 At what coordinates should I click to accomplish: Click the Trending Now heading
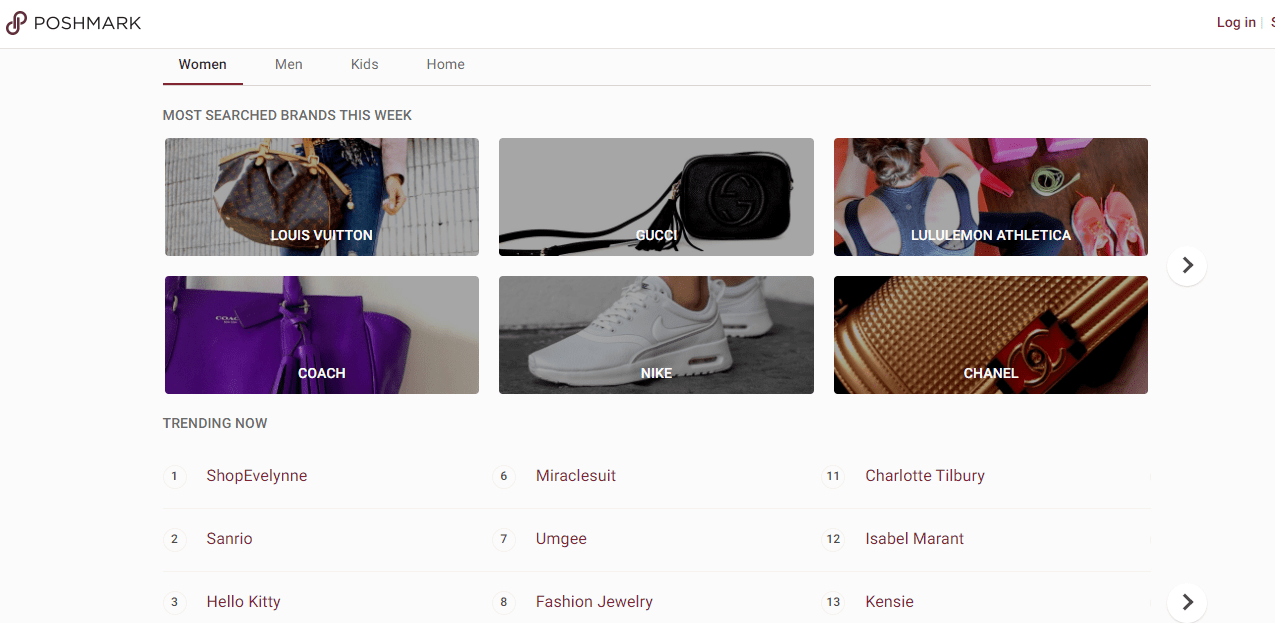pyautogui.click(x=215, y=423)
